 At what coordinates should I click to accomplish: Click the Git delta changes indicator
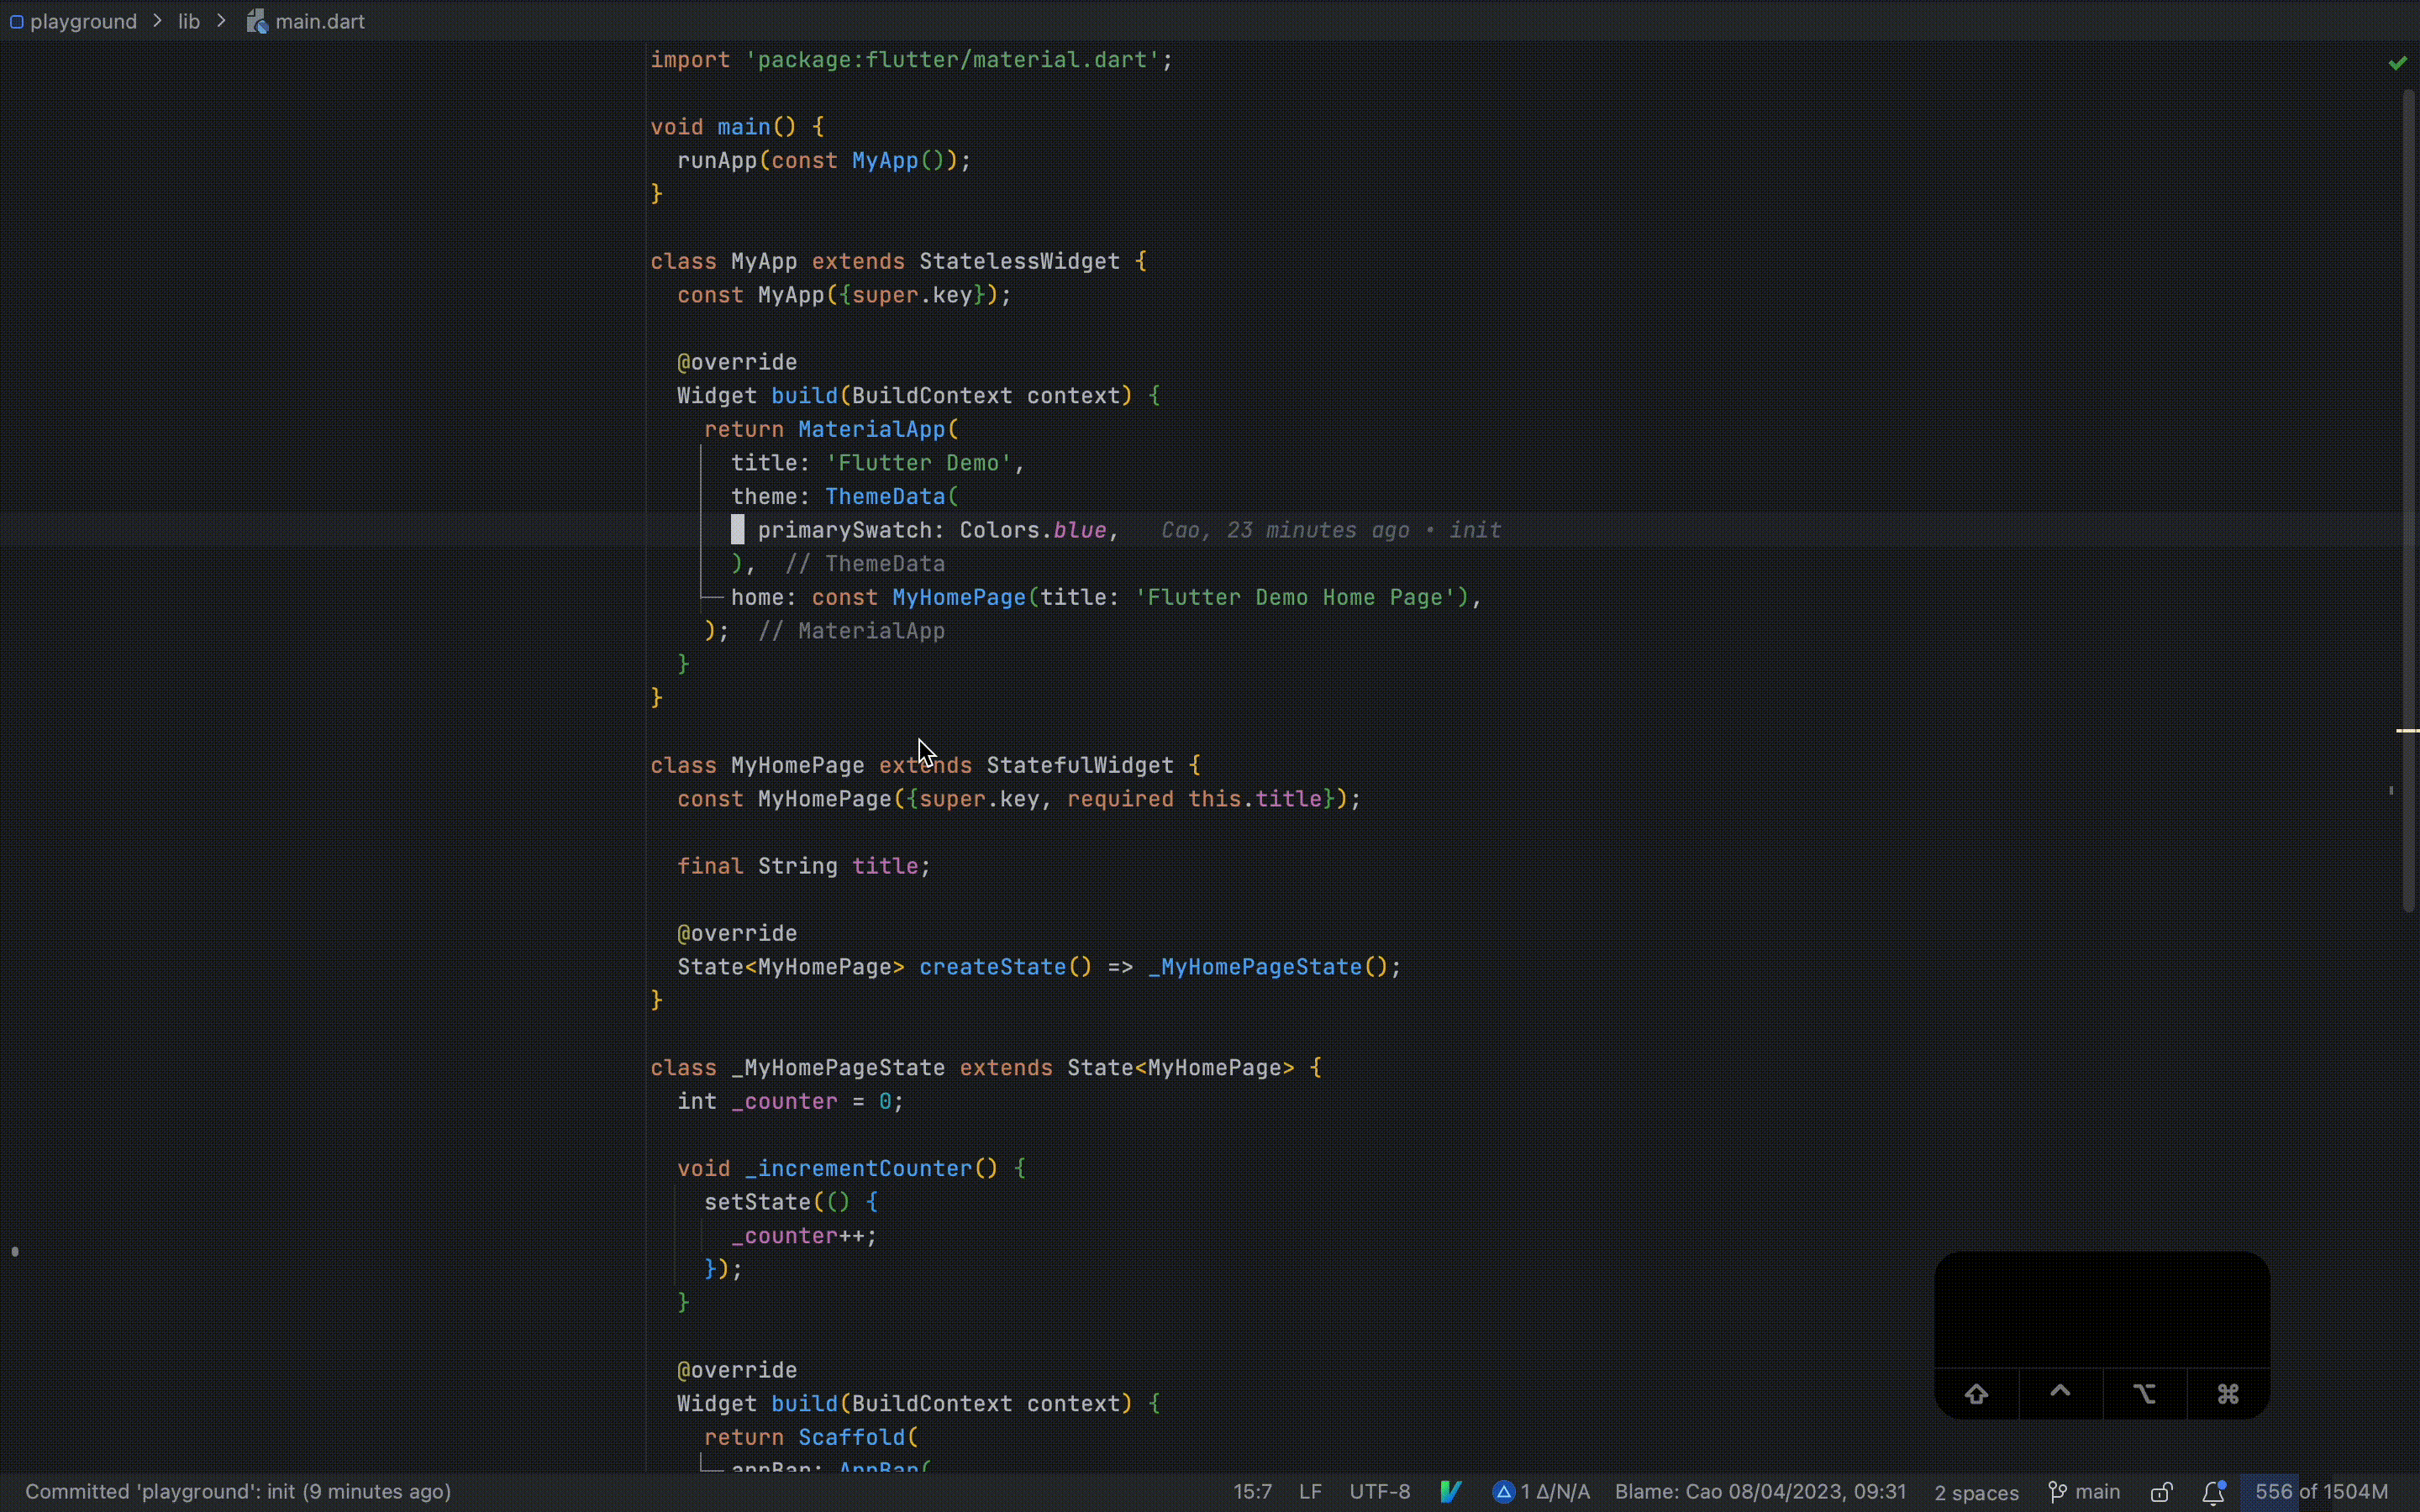point(1541,1492)
